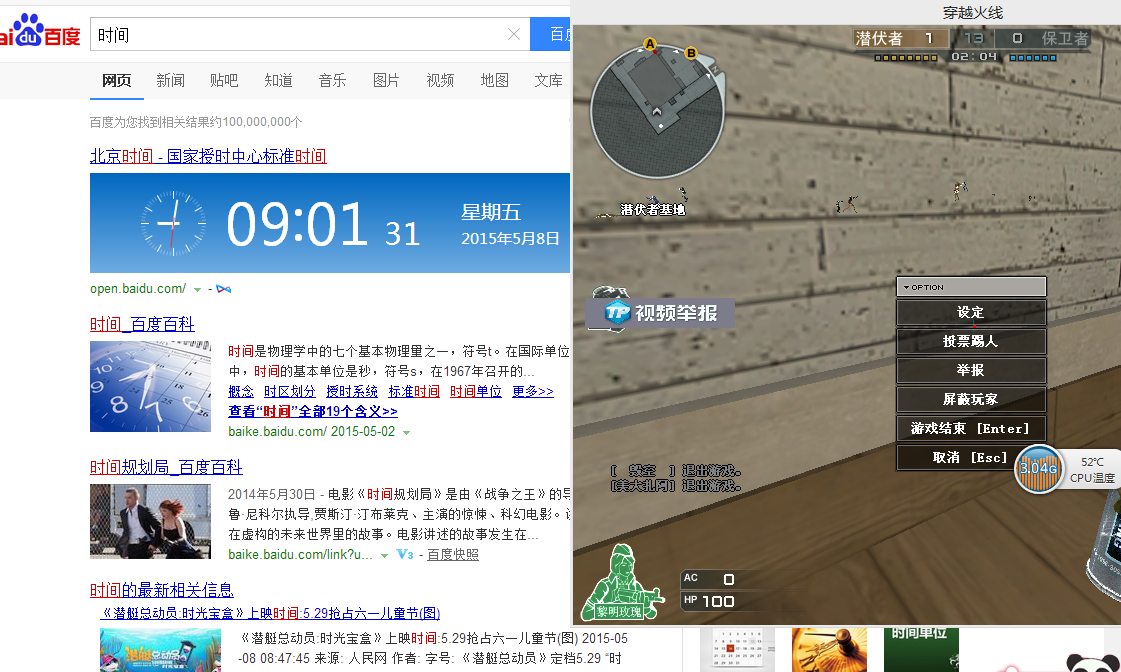
Task: Open 北京时间 国家授时中心标准时间 result link
Action: pos(208,156)
